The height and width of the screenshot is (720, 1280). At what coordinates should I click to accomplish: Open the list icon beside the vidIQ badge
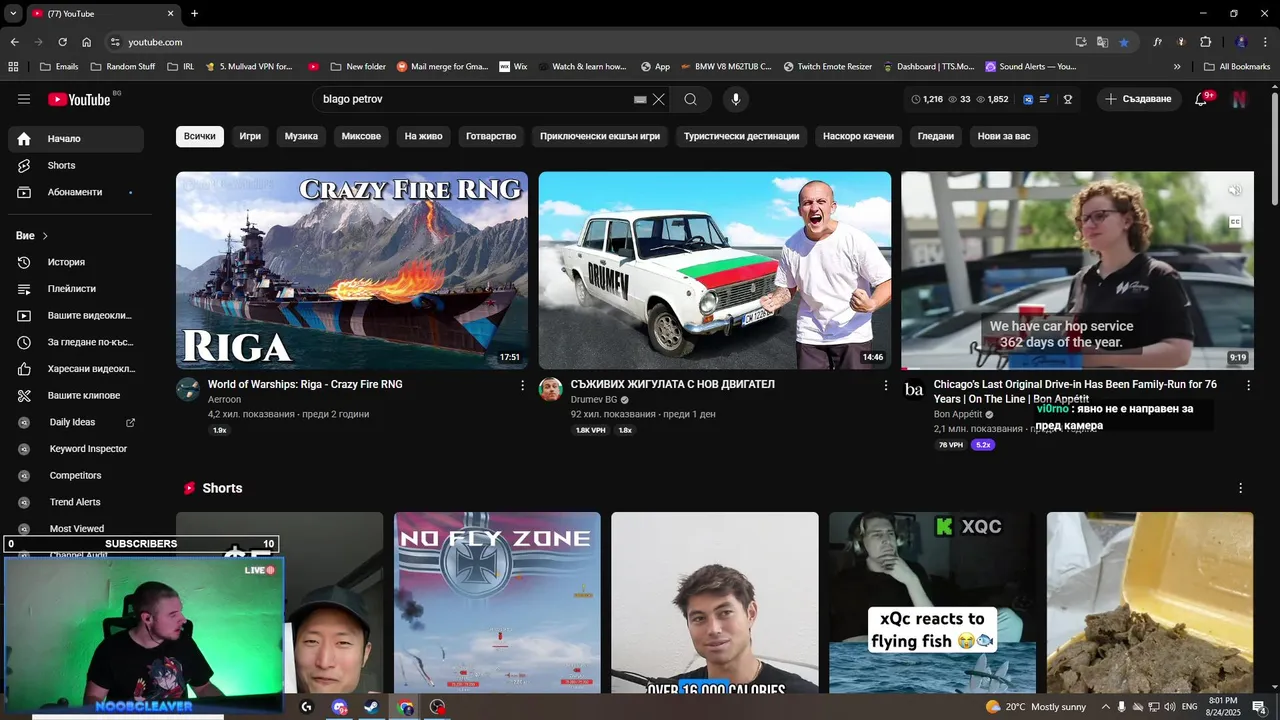point(1045,99)
